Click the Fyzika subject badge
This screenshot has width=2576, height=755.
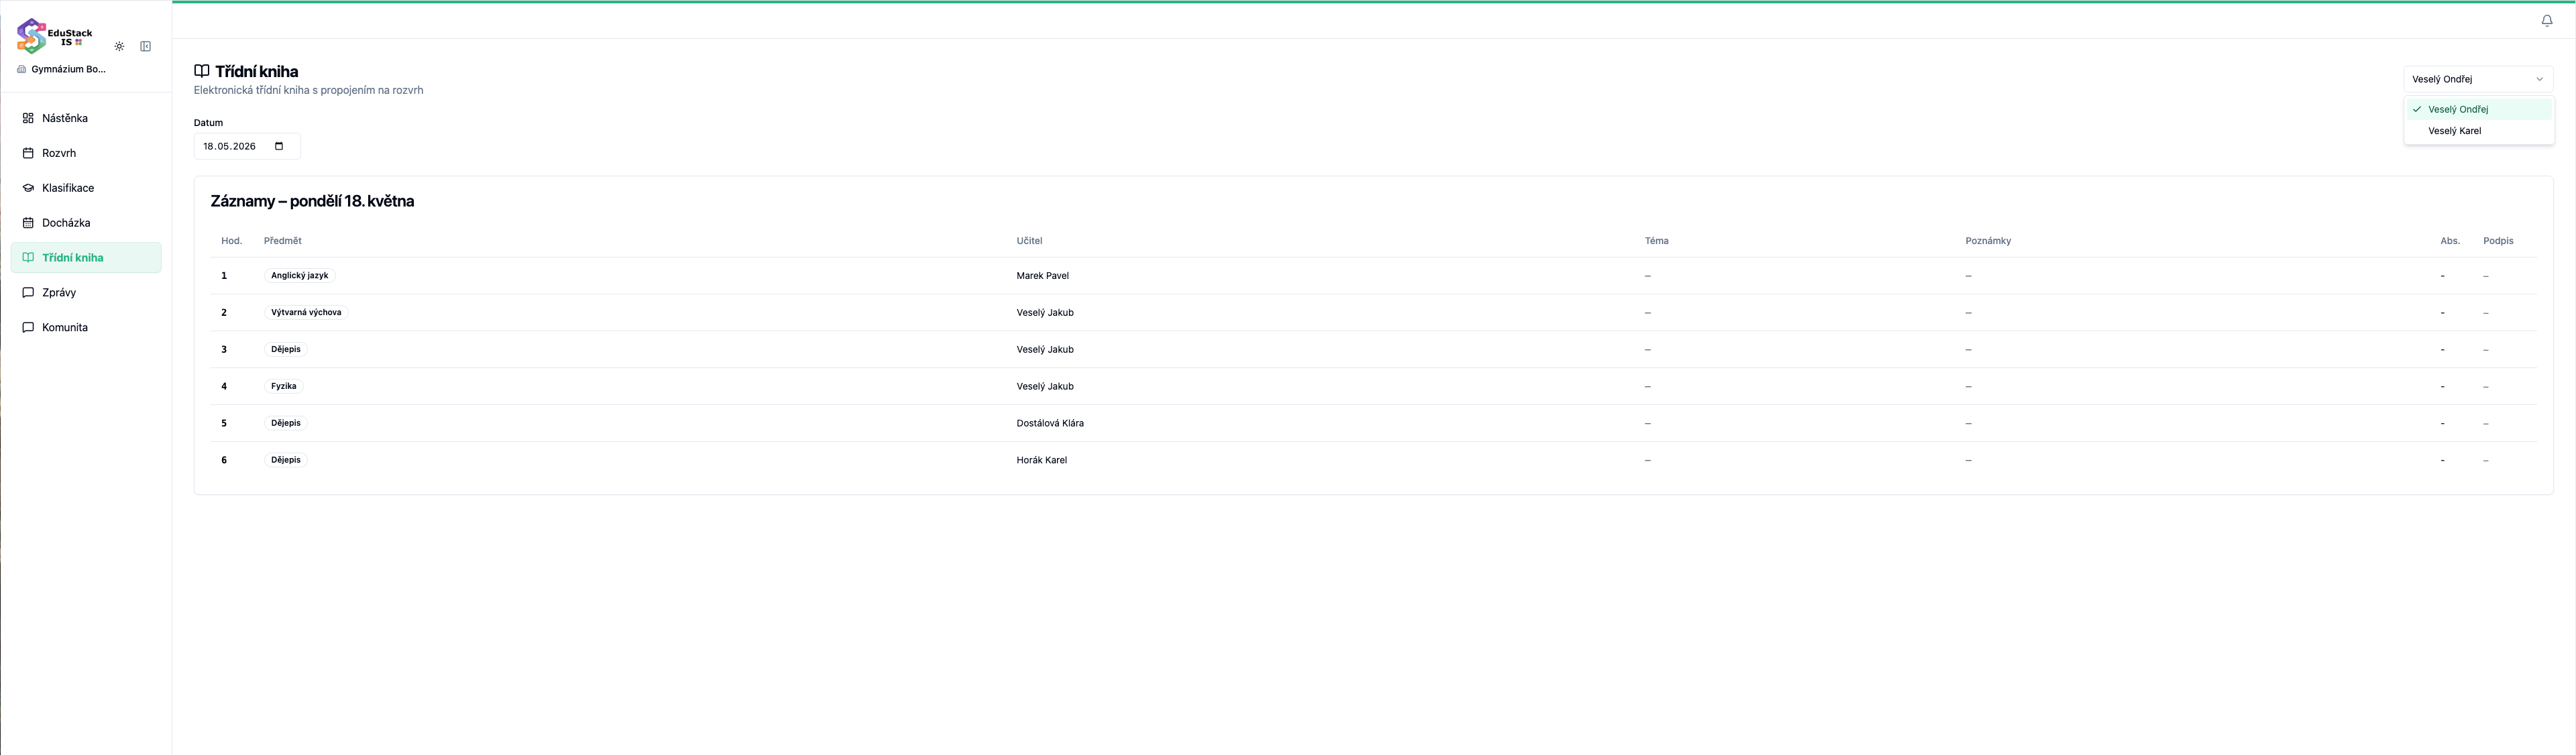click(284, 386)
